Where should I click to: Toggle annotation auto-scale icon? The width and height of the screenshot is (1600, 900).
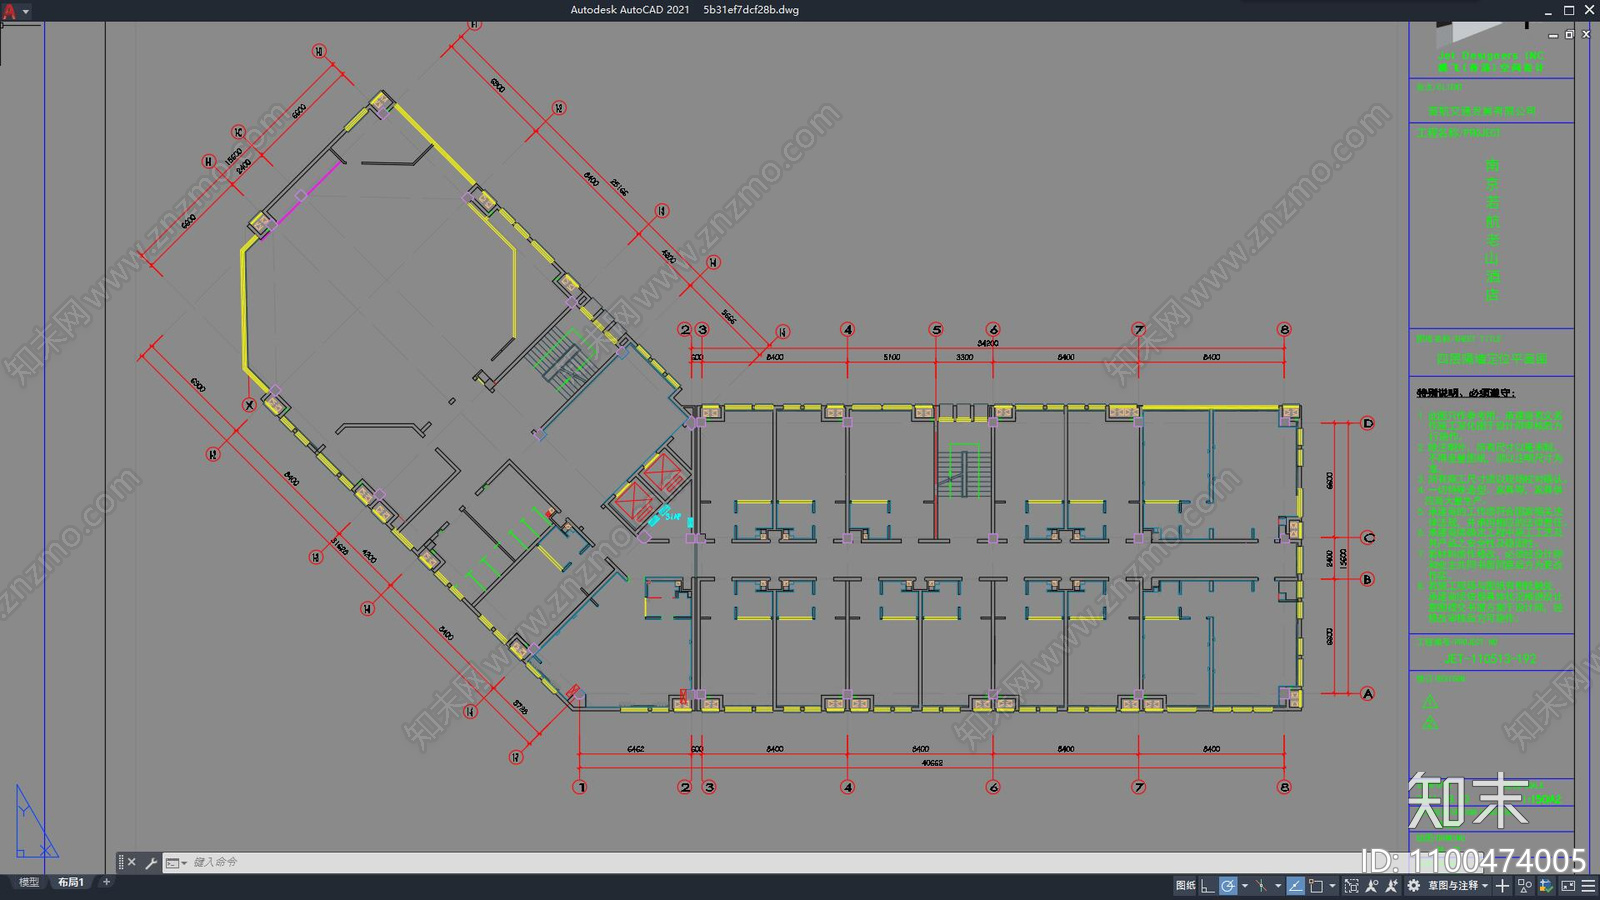tap(1391, 885)
